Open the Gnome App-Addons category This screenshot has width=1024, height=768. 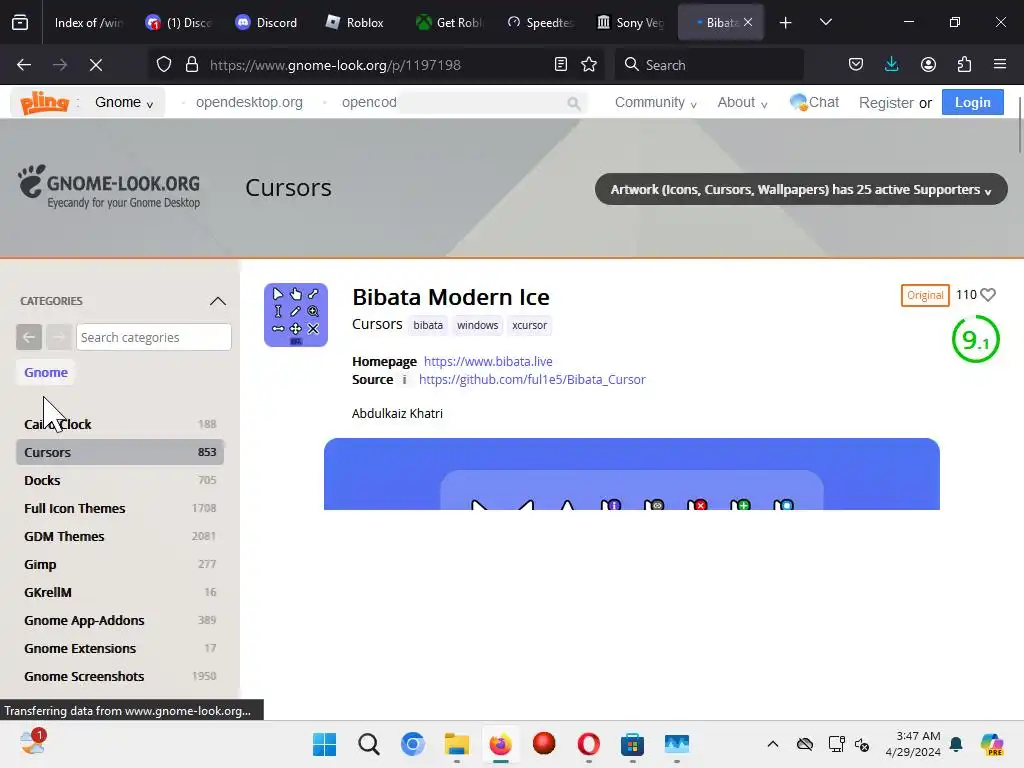120,620
